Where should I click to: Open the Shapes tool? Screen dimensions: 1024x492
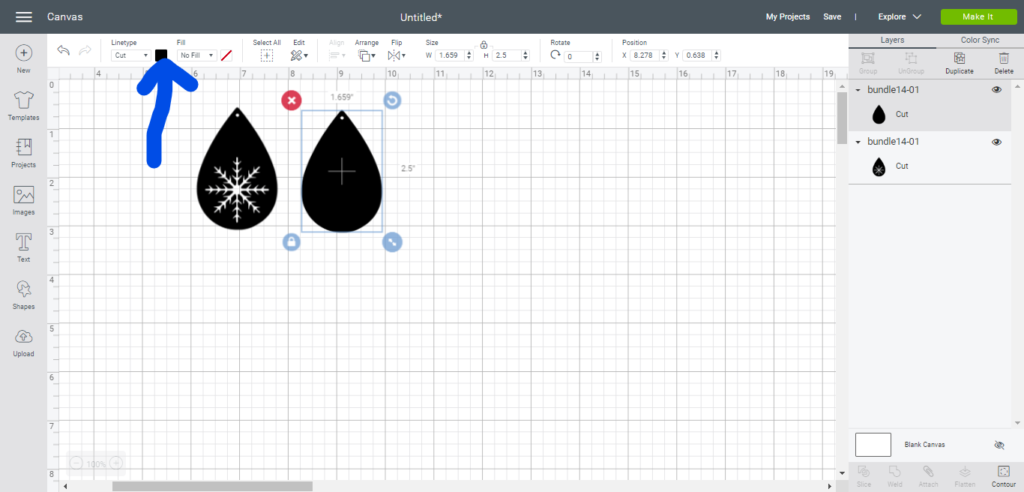(x=23, y=294)
